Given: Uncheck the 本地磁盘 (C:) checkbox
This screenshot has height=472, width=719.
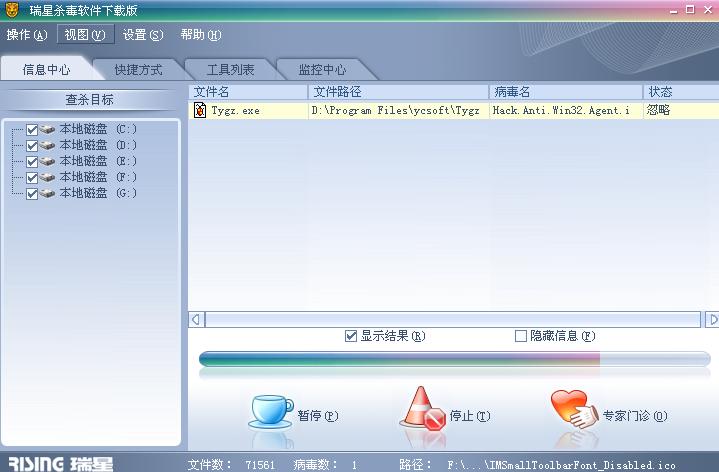Looking at the screenshot, I should (32, 130).
